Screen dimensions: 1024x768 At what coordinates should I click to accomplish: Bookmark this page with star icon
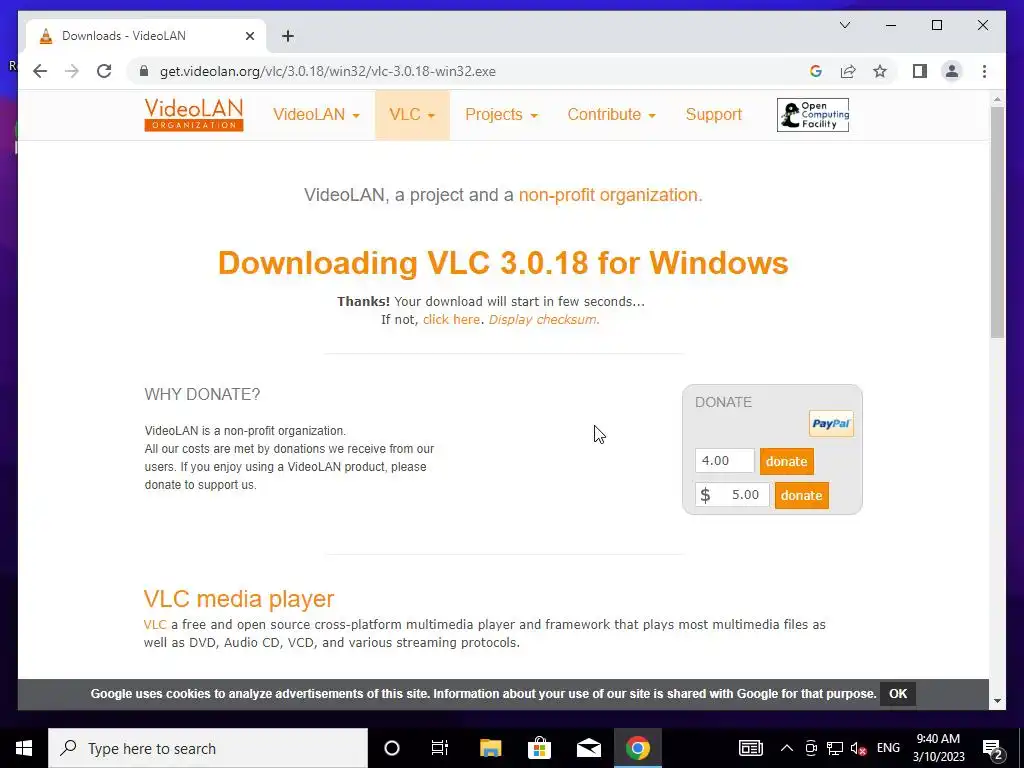pos(880,71)
